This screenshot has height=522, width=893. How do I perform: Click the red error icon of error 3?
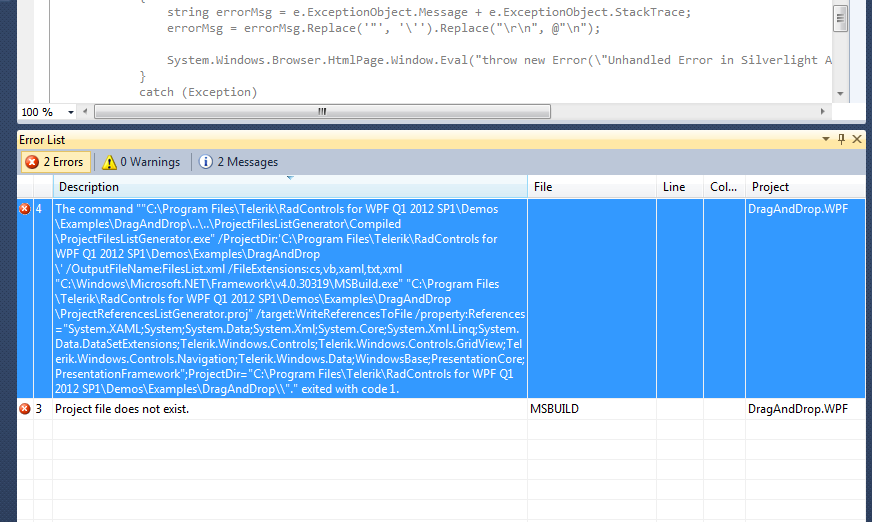pos(25,409)
